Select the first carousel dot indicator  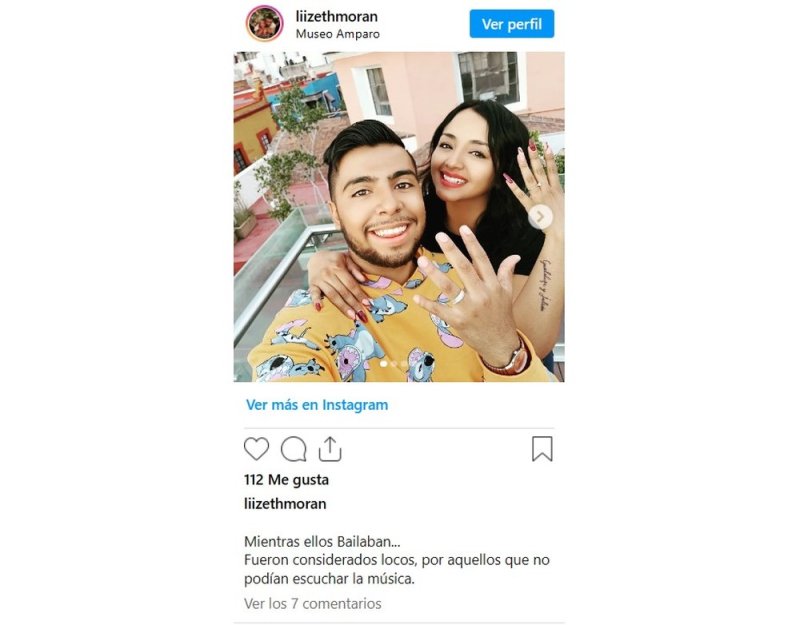point(384,364)
